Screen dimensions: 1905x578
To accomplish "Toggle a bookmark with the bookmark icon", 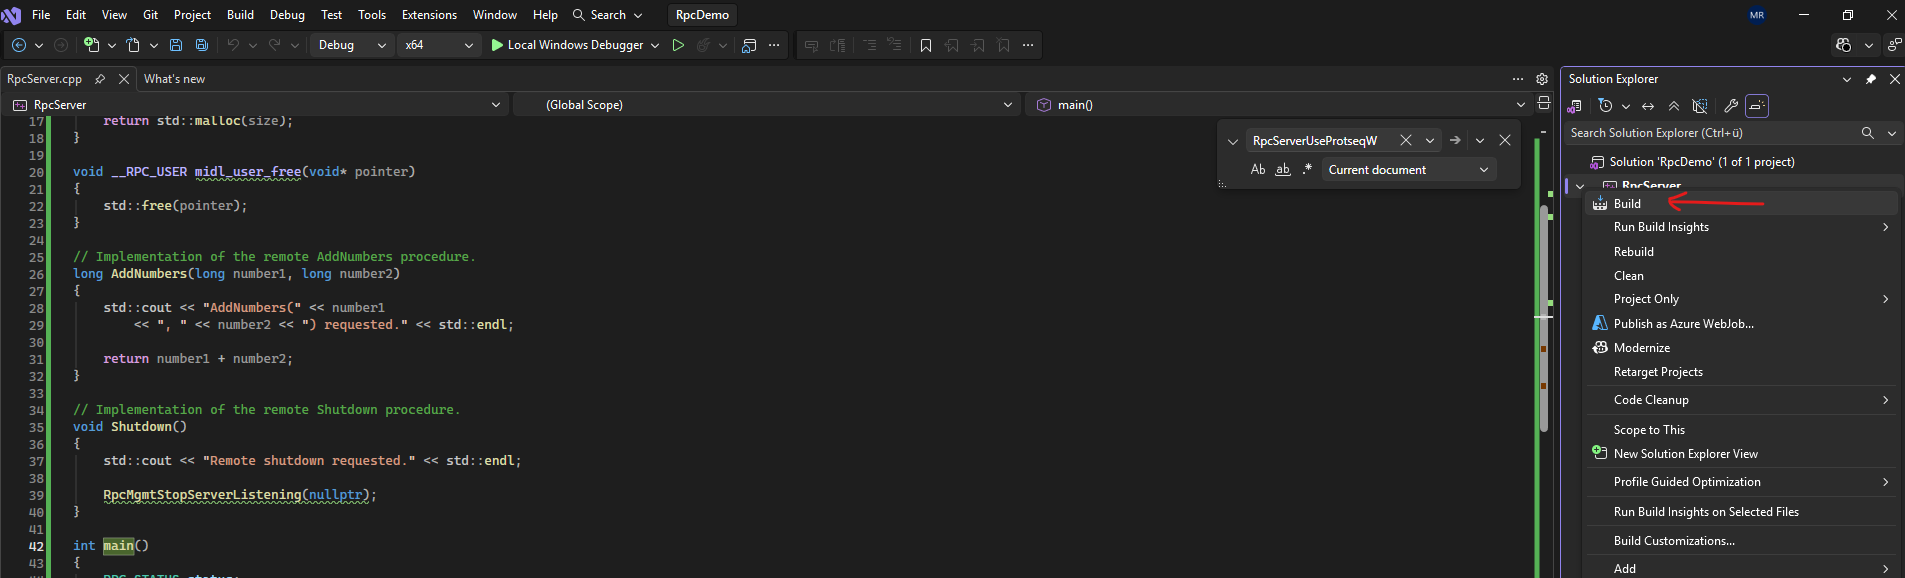I will [926, 45].
